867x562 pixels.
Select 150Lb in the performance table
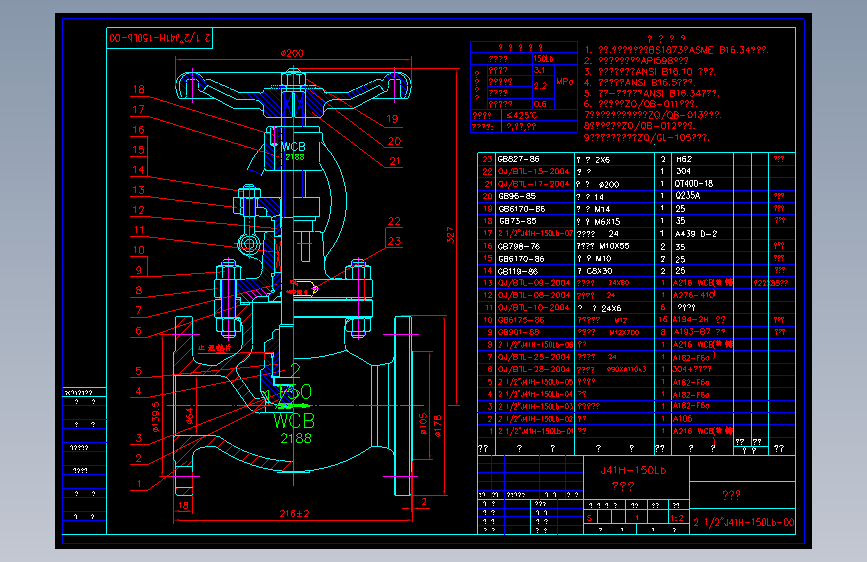coord(544,59)
